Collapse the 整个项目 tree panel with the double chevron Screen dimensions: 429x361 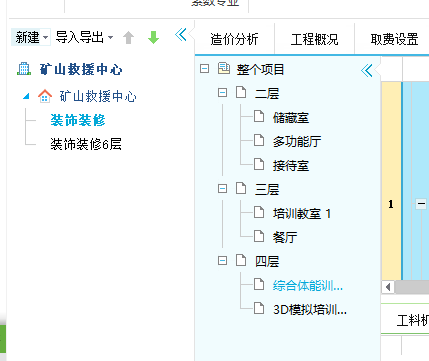pos(367,70)
